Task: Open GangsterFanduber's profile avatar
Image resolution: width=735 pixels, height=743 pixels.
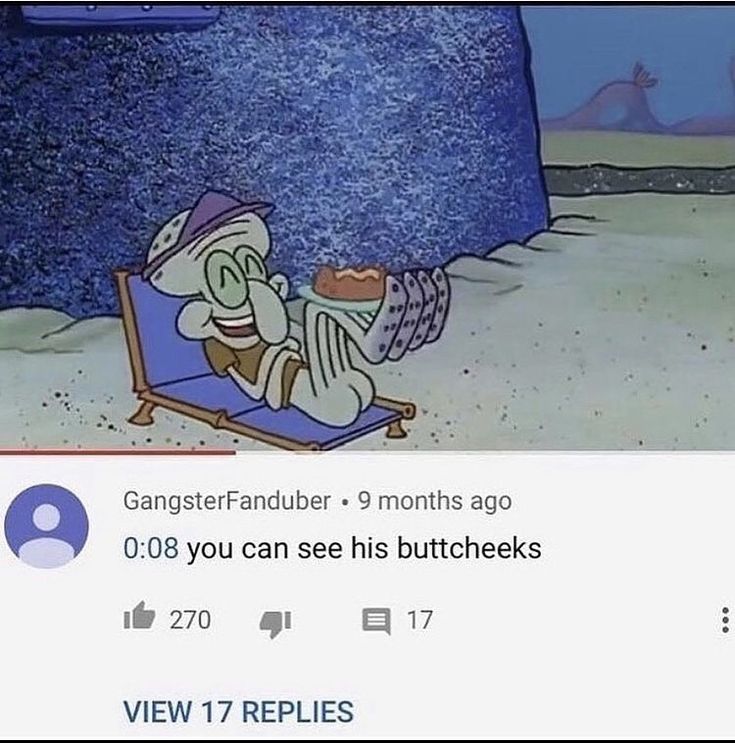Action: [x=46, y=526]
